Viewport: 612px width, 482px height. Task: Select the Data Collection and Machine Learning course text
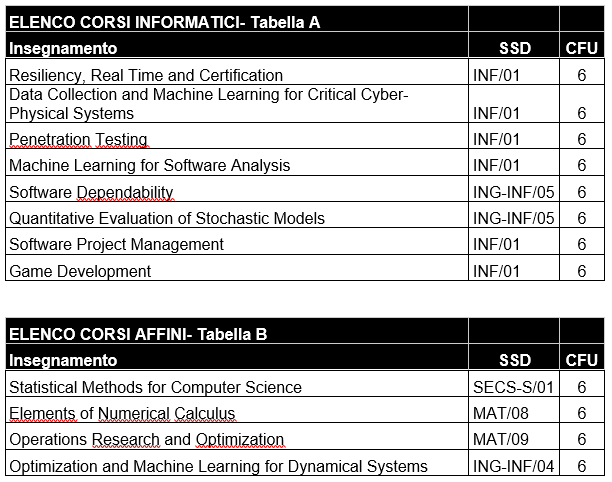208,104
